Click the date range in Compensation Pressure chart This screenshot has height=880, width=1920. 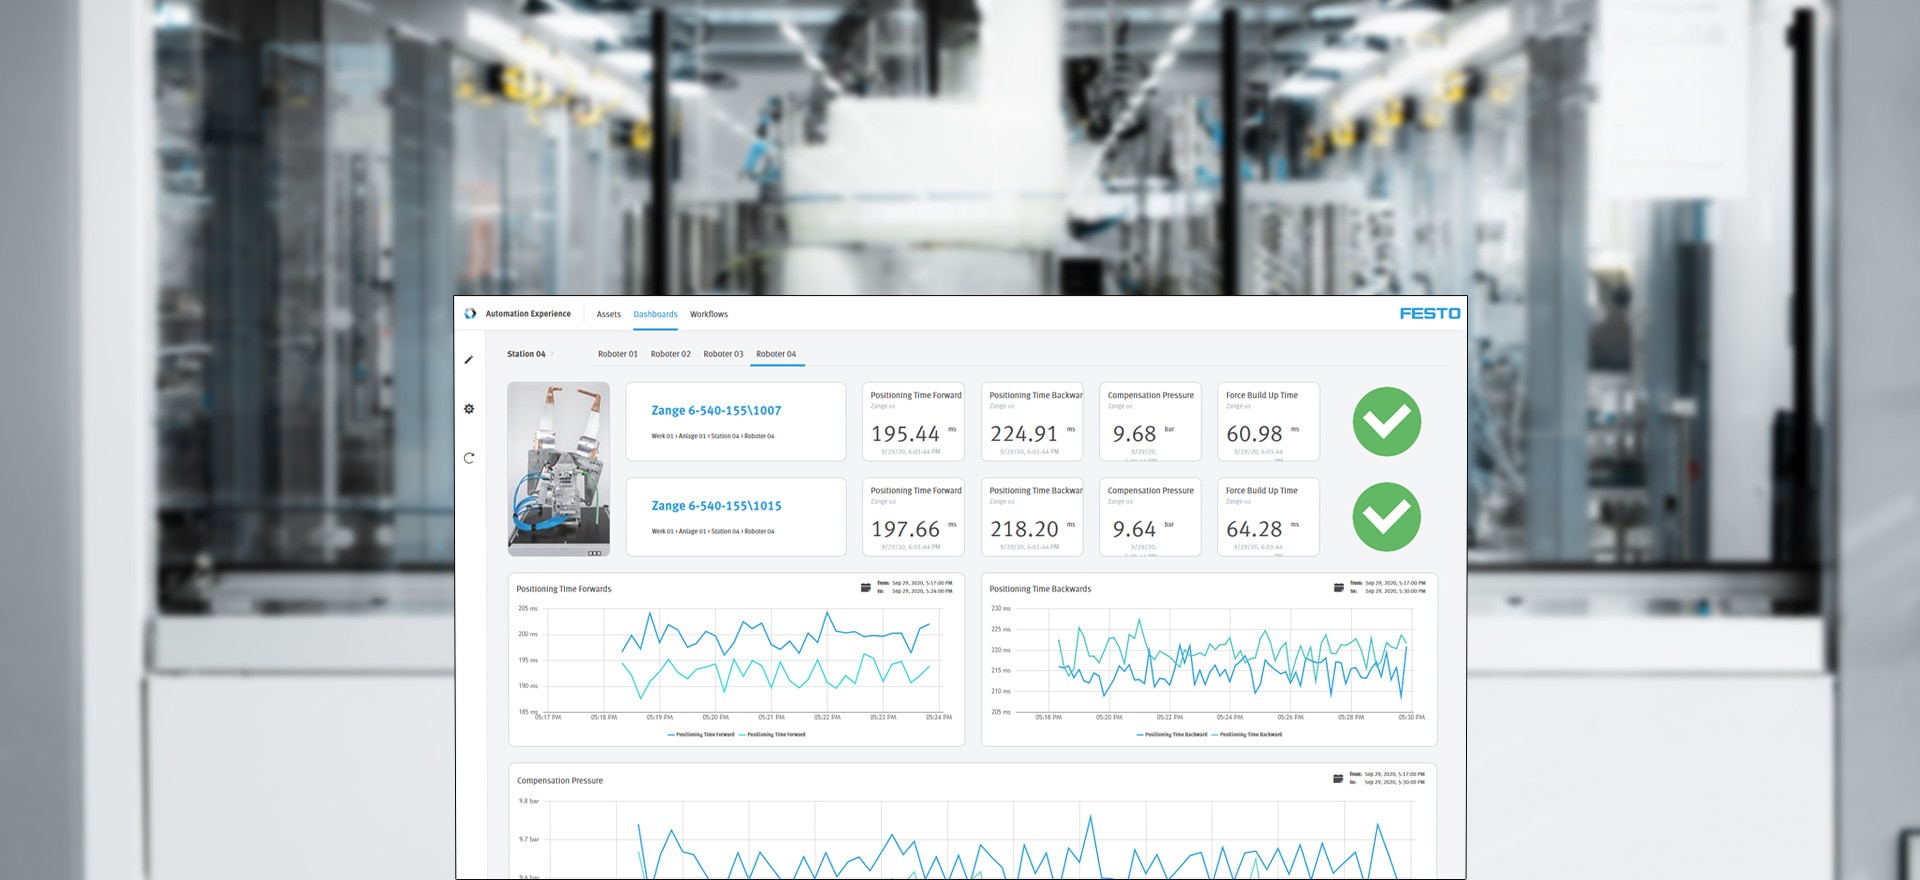click(x=1388, y=778)
